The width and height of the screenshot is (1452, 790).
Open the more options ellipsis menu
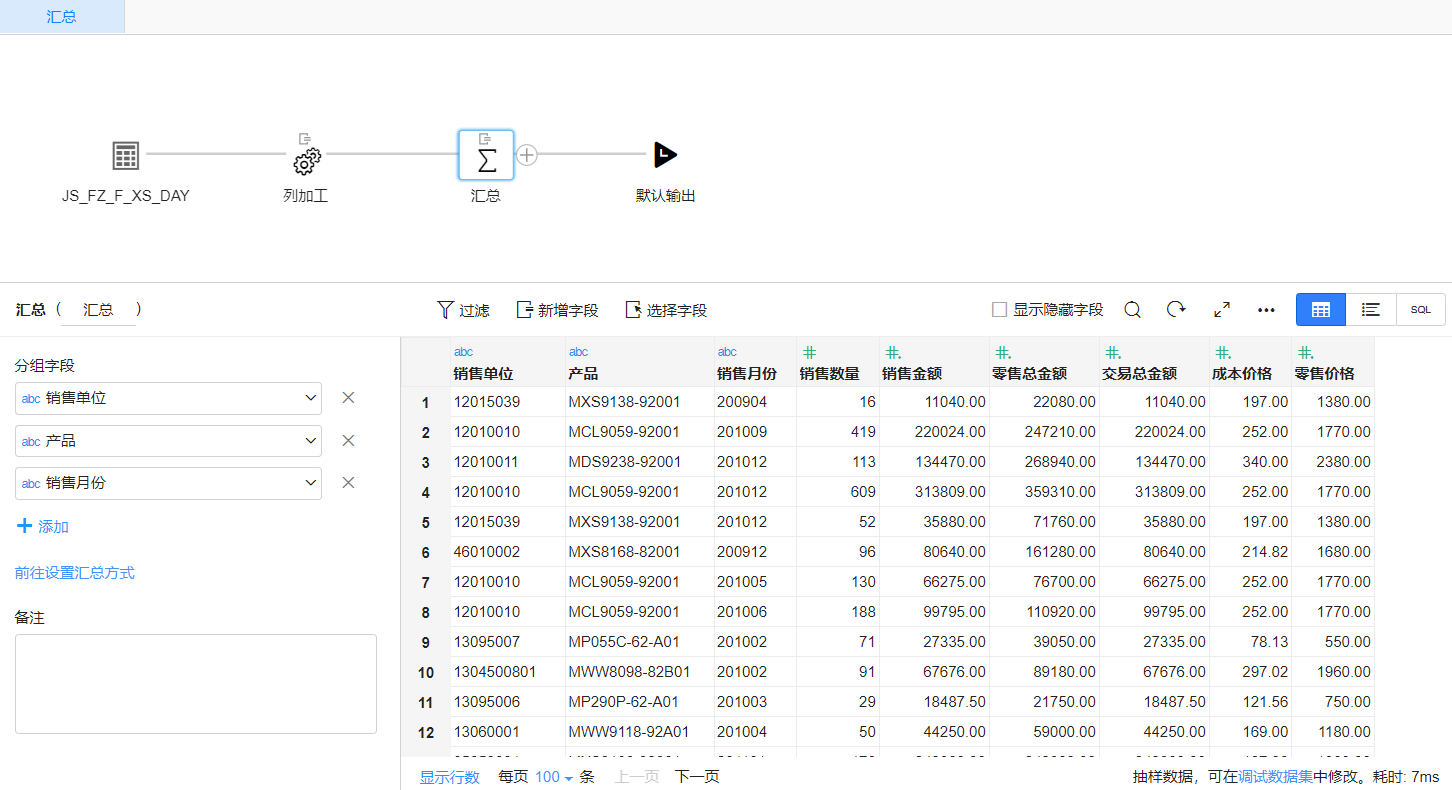tap(1266, 310)
